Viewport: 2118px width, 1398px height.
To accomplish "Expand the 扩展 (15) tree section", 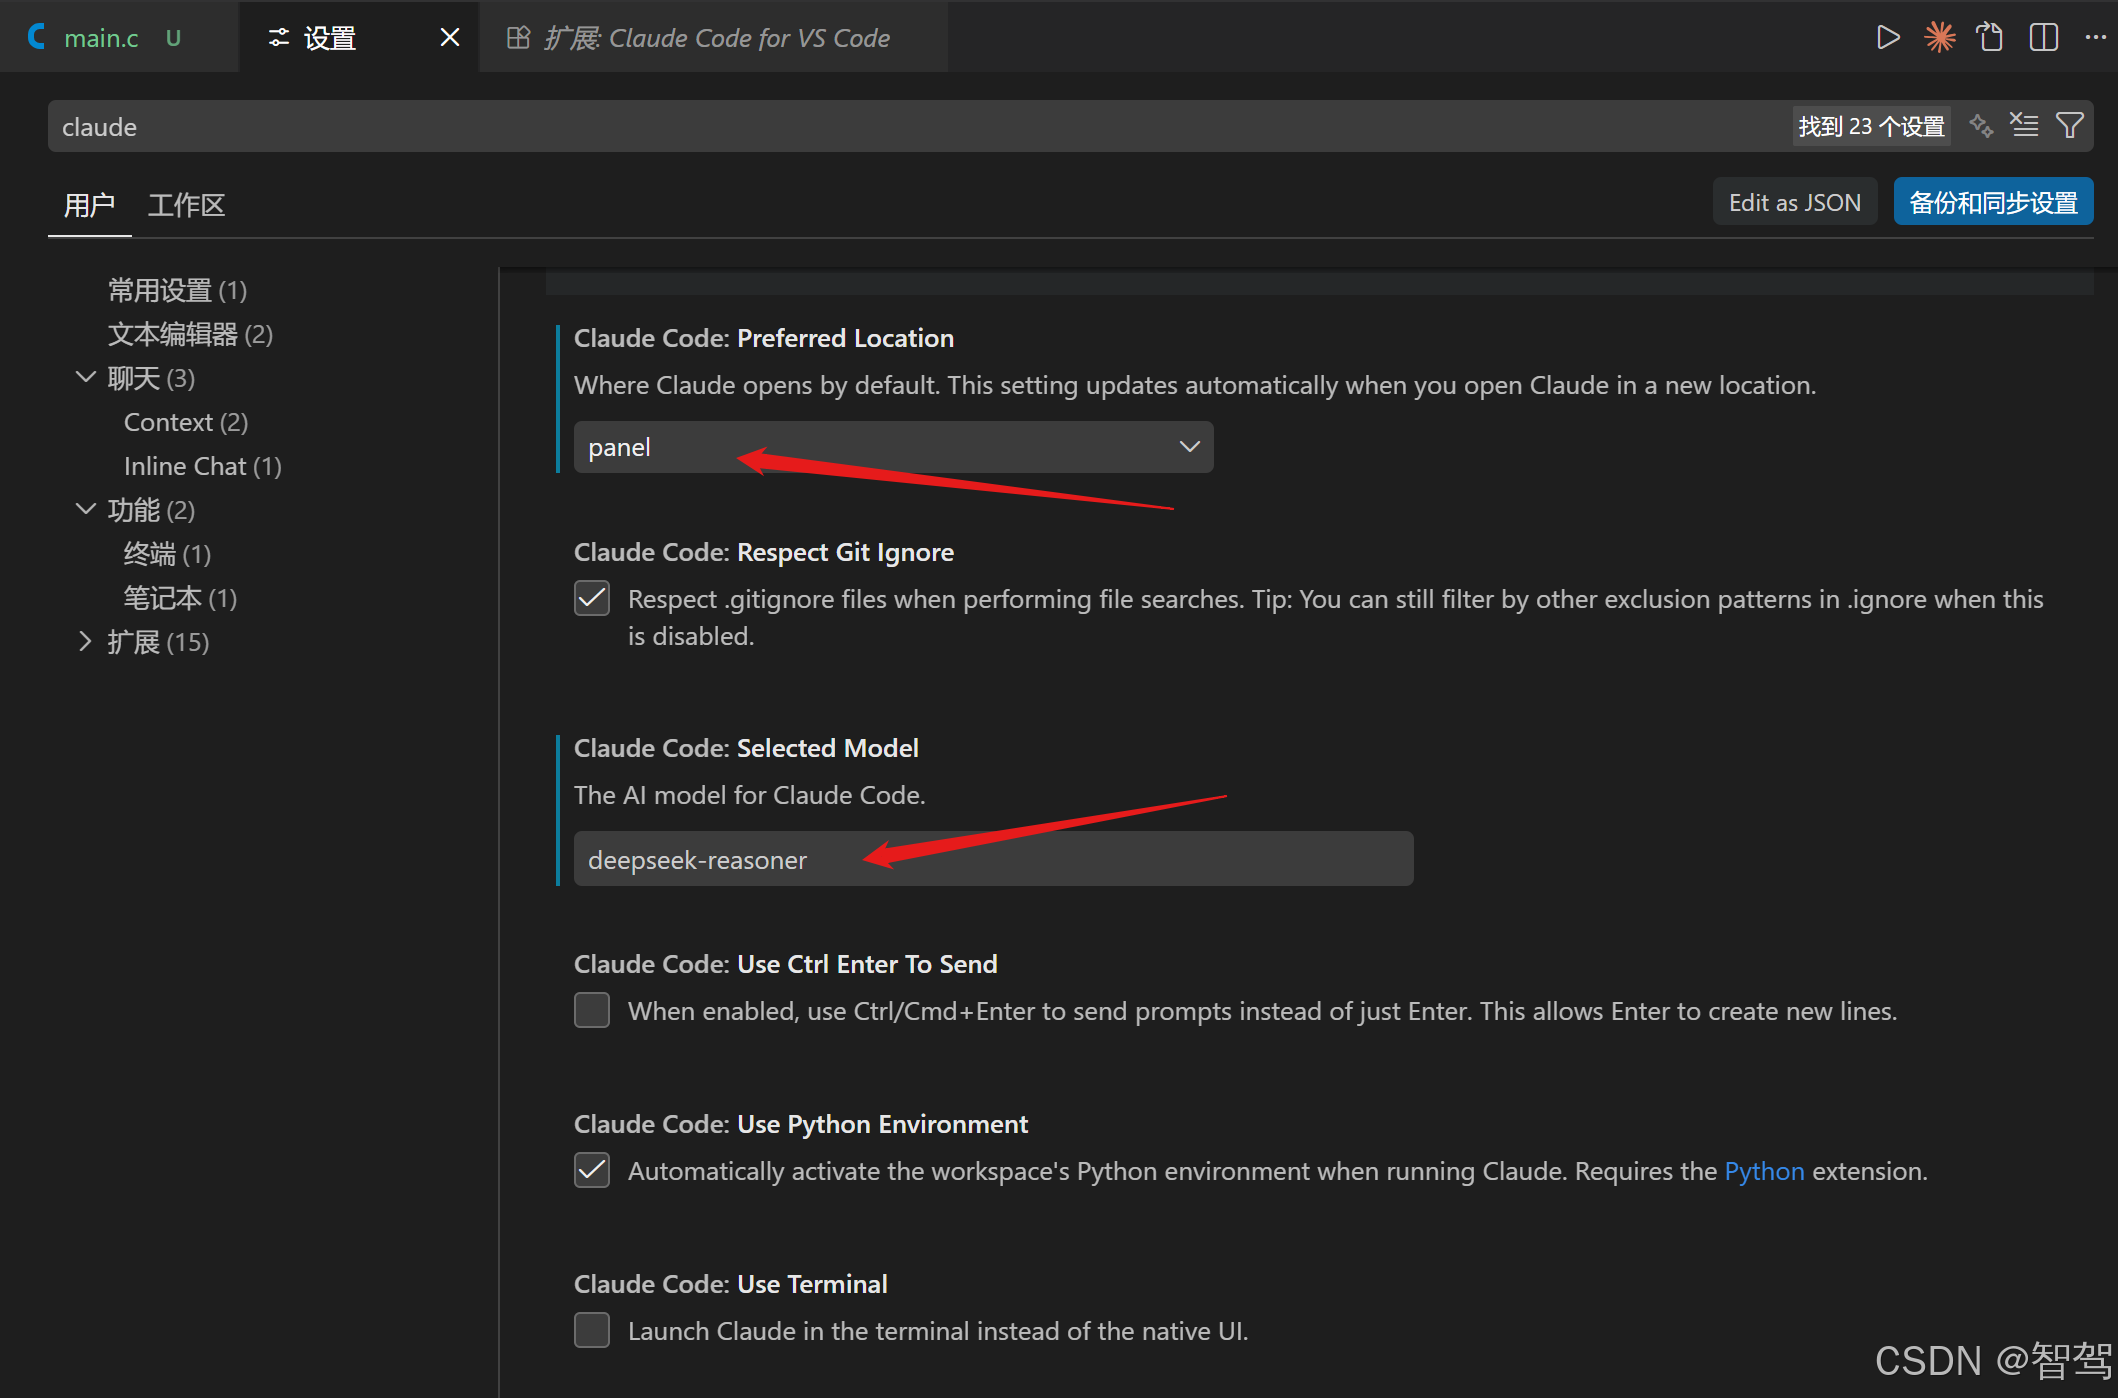I will [x=85, y=642].
